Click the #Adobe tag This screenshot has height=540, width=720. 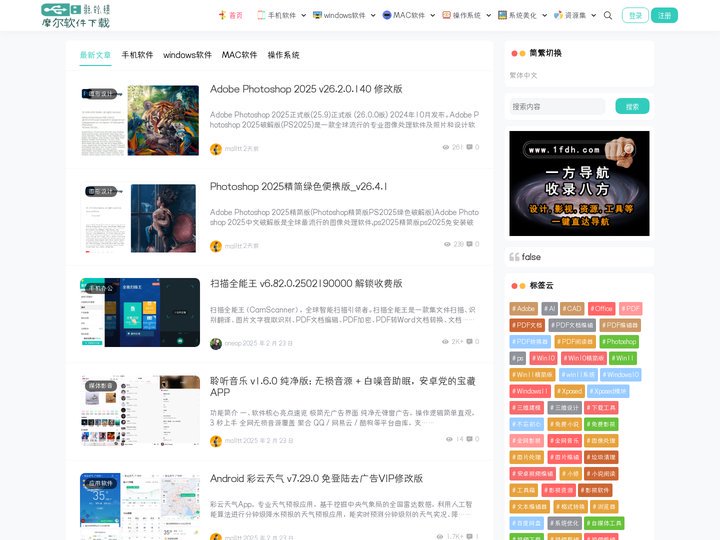pyautogui.click(x=523, y=309)
